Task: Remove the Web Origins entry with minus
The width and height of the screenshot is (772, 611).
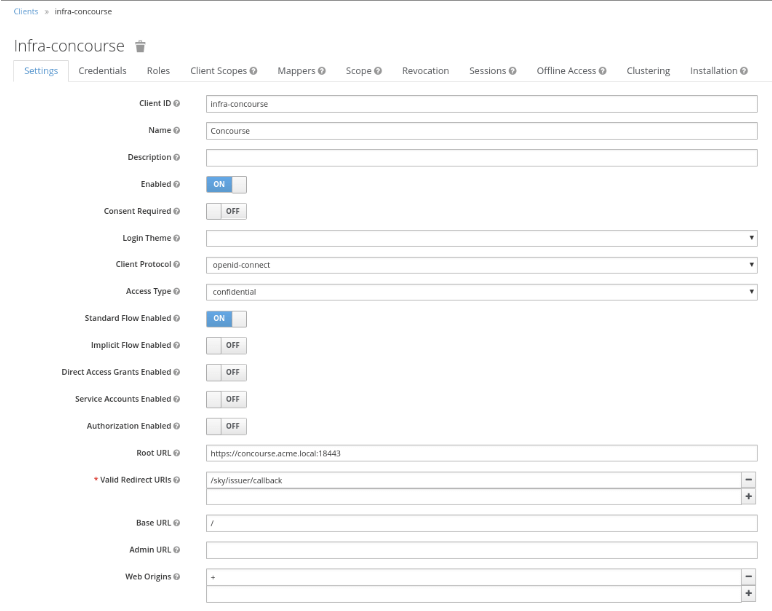Action: (748, 577)
